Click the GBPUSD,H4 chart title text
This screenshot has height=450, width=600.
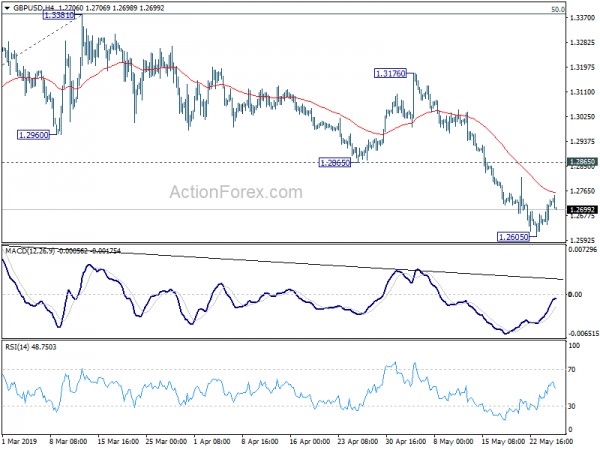(x=35, y=8)
